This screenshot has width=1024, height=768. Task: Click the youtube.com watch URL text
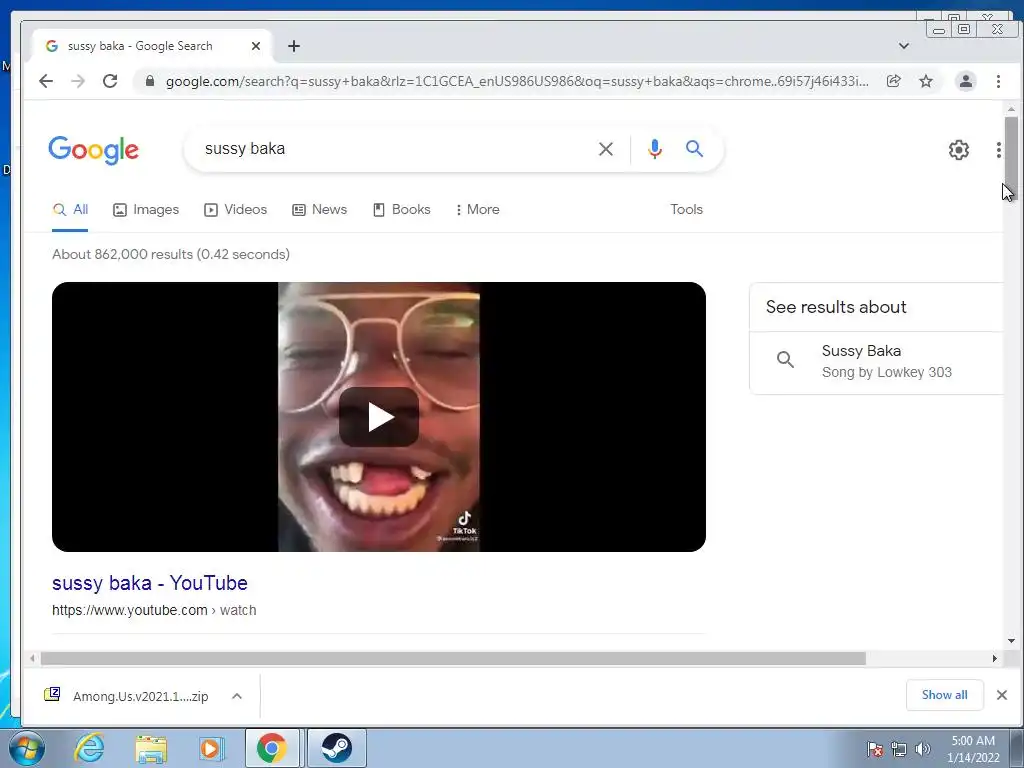click(154, 610)
